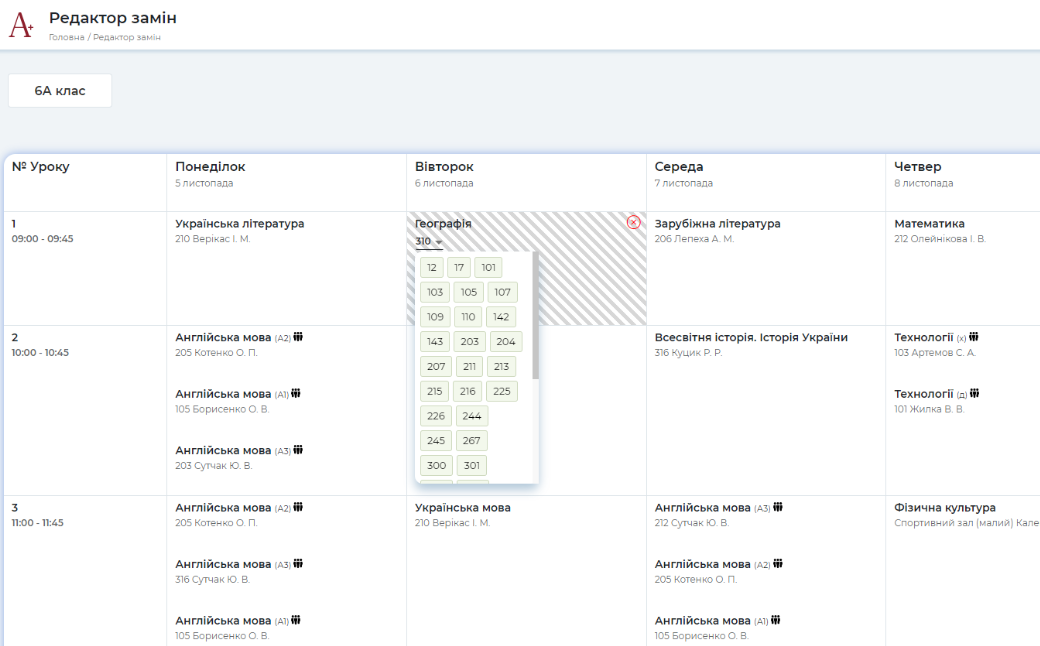This screenshot has height=646, width=1040.
Task: Click the Понеділок column header
Action: coord(210,166)
